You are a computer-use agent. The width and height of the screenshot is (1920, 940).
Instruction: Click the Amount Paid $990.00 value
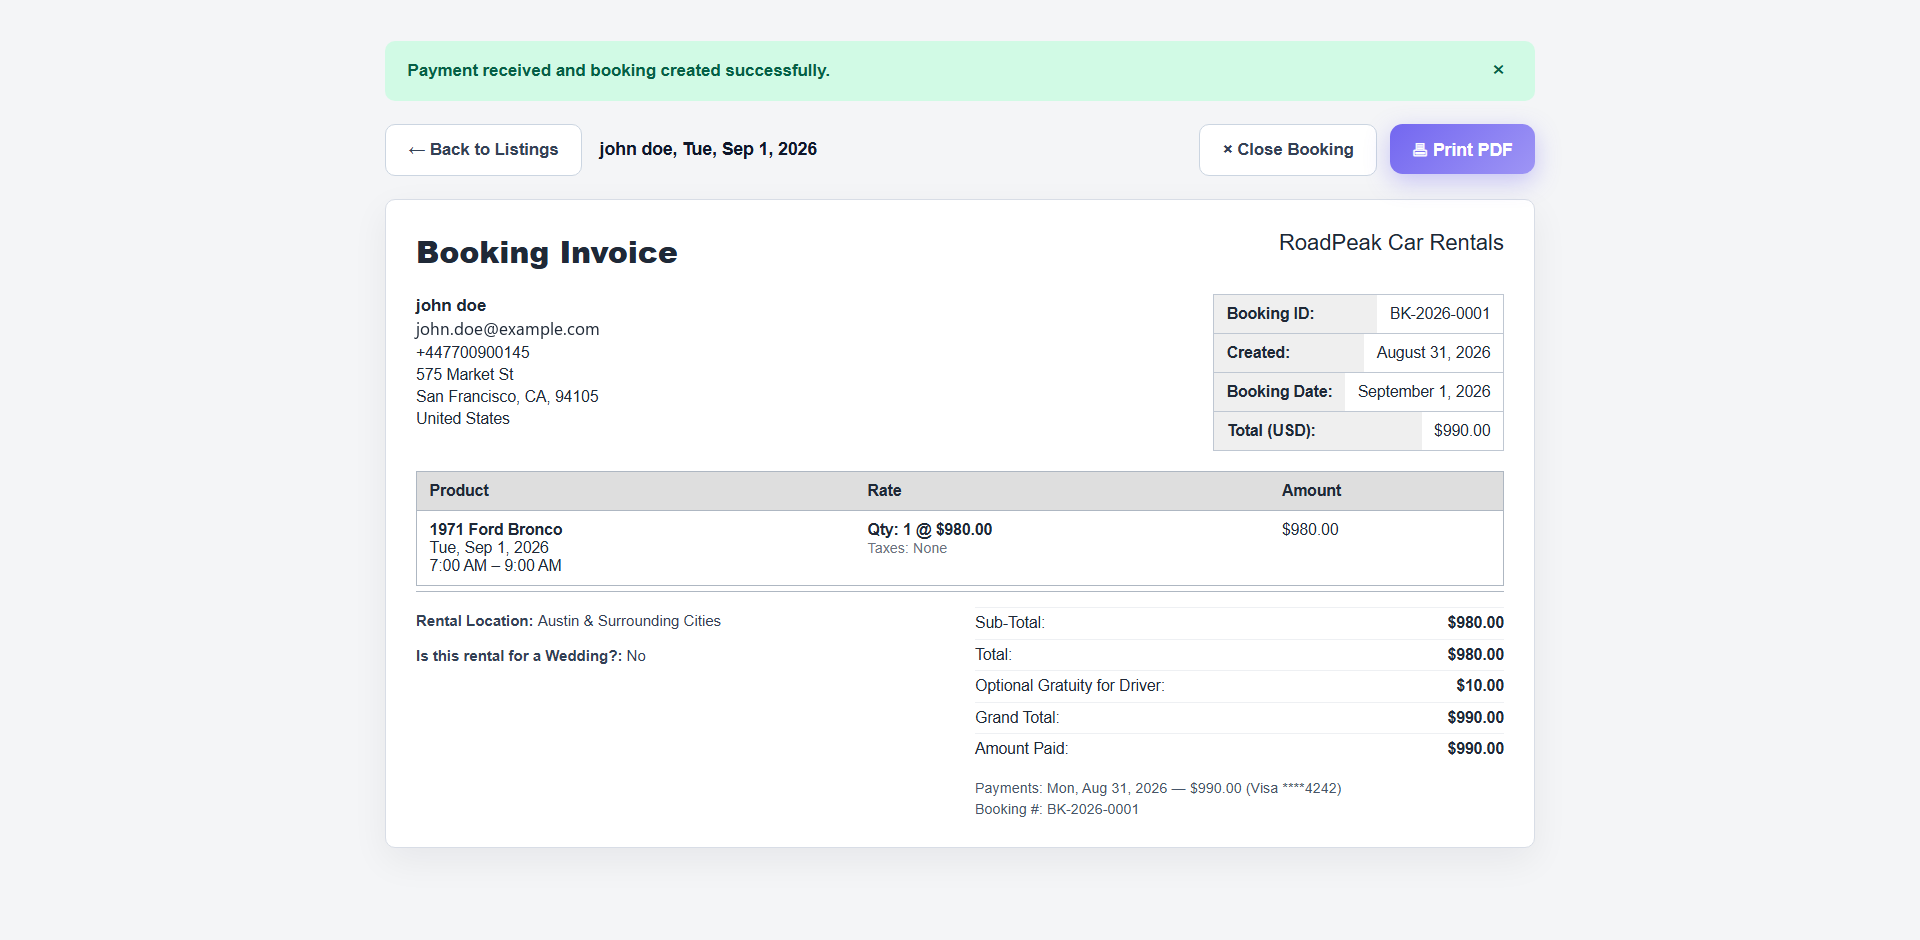tap(1475, 749)
